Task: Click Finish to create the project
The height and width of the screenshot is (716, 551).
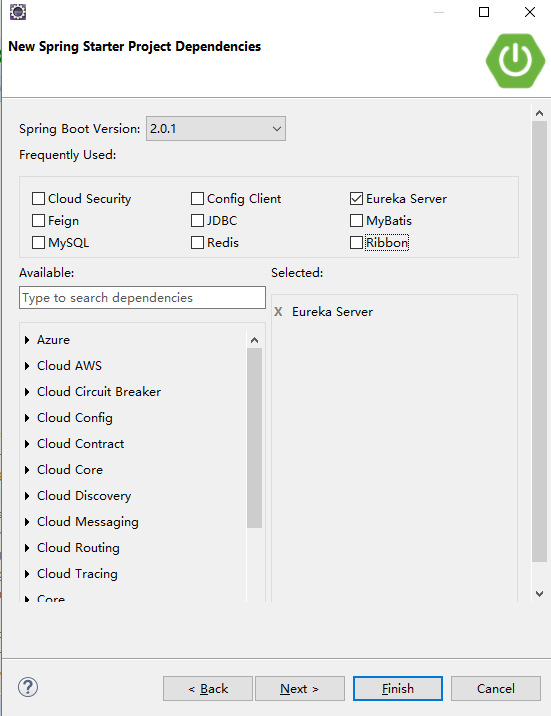Action: (x=398, y=689)
